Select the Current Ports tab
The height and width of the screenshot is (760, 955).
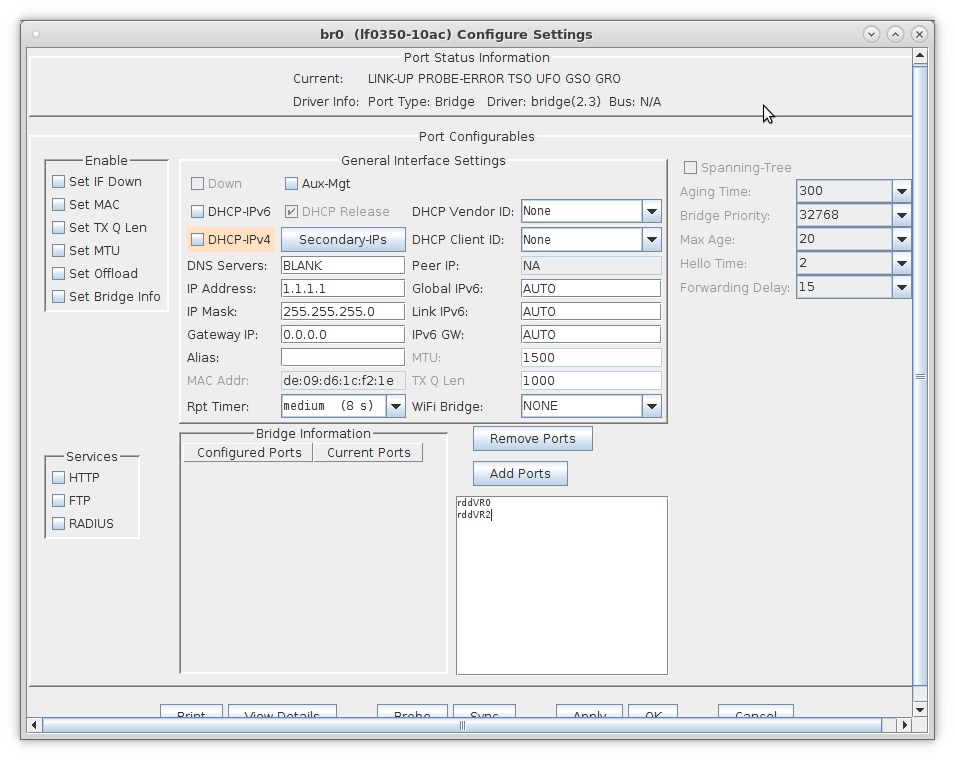pyautogui.click(x=368, y=453)
